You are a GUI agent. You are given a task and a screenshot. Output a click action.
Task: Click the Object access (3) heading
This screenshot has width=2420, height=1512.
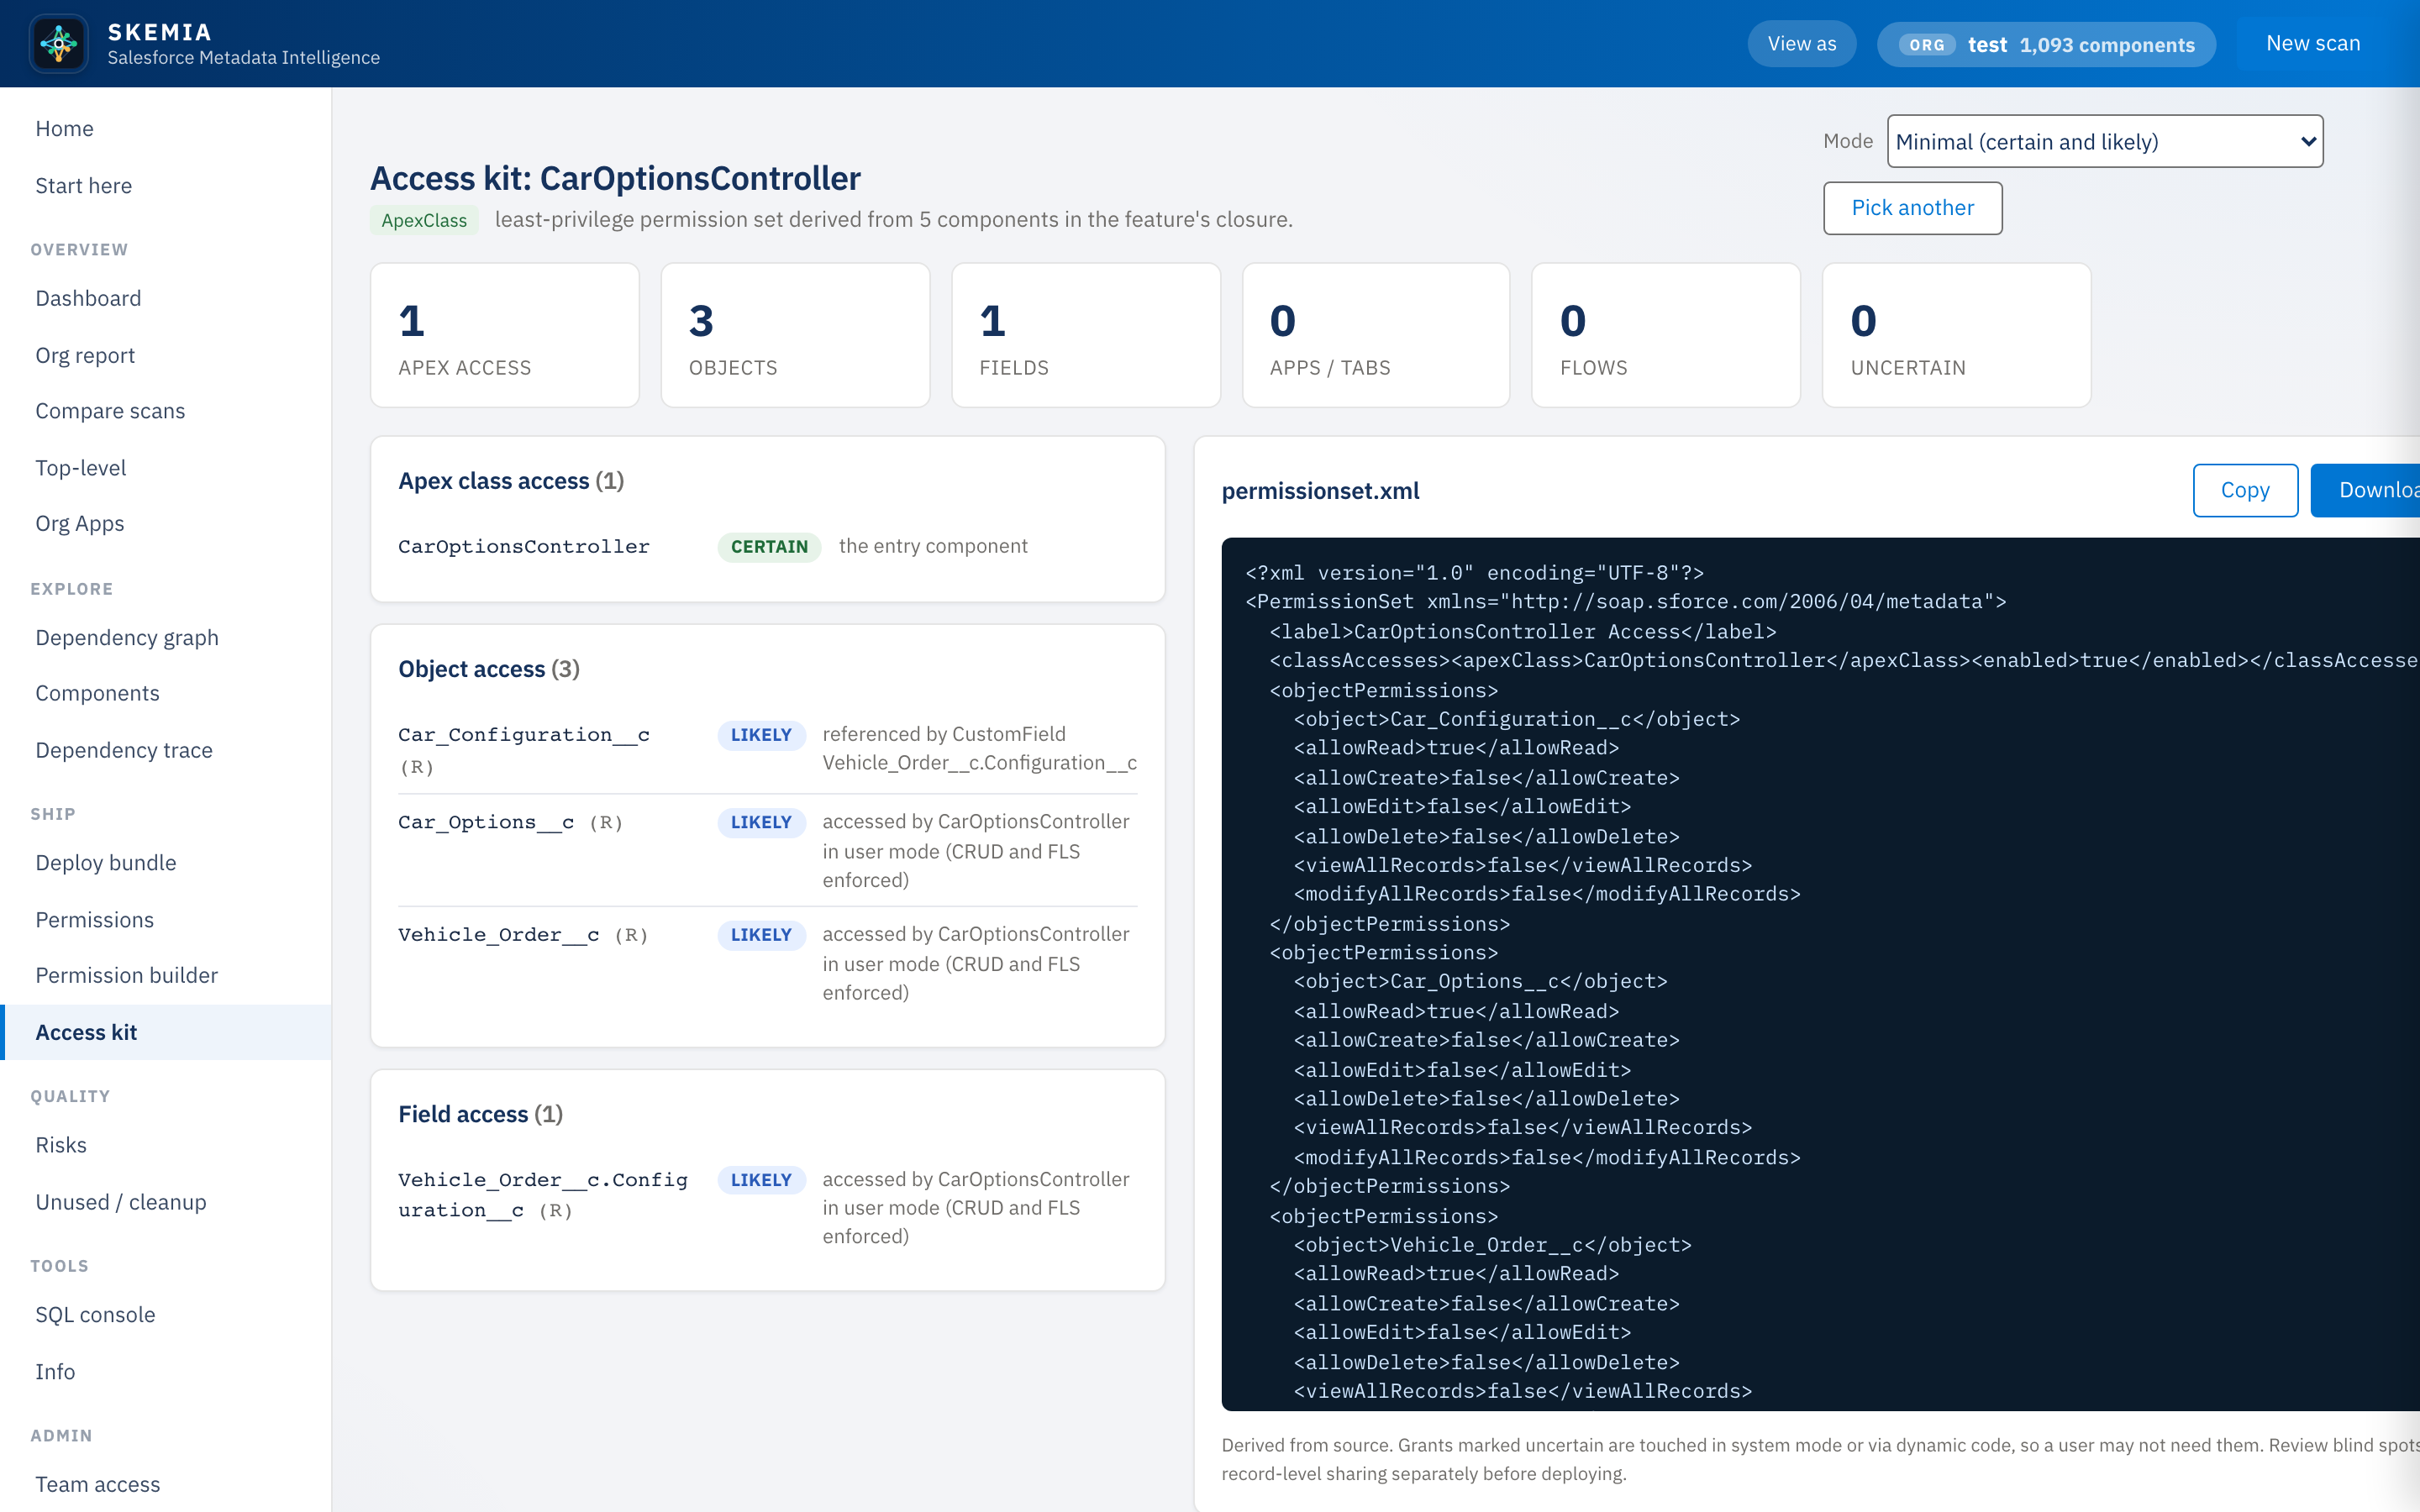point(489,669)
